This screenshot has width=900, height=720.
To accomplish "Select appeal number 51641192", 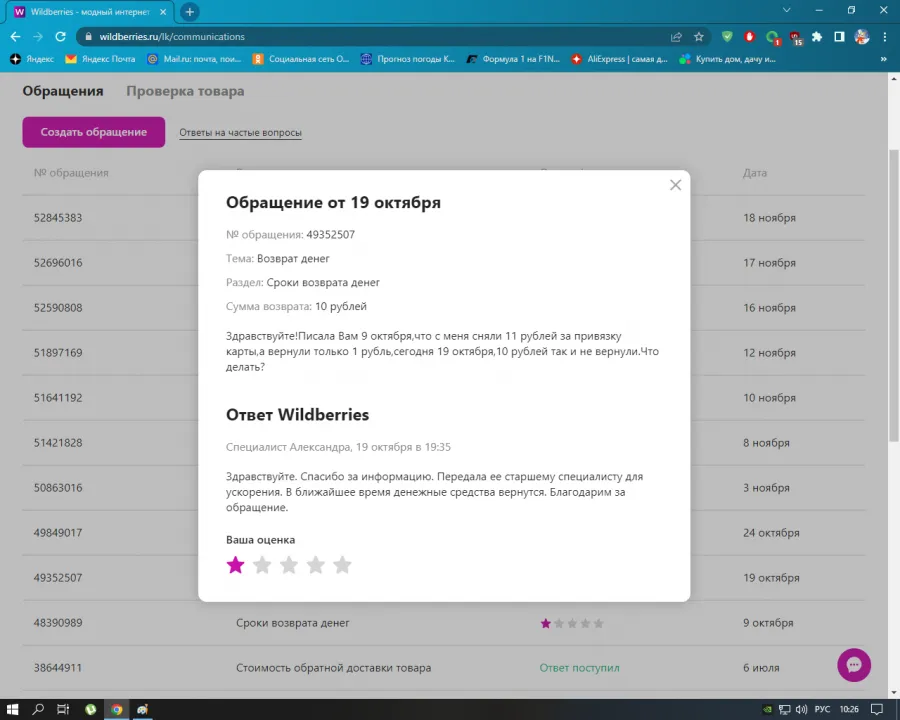I will (58, 398).
